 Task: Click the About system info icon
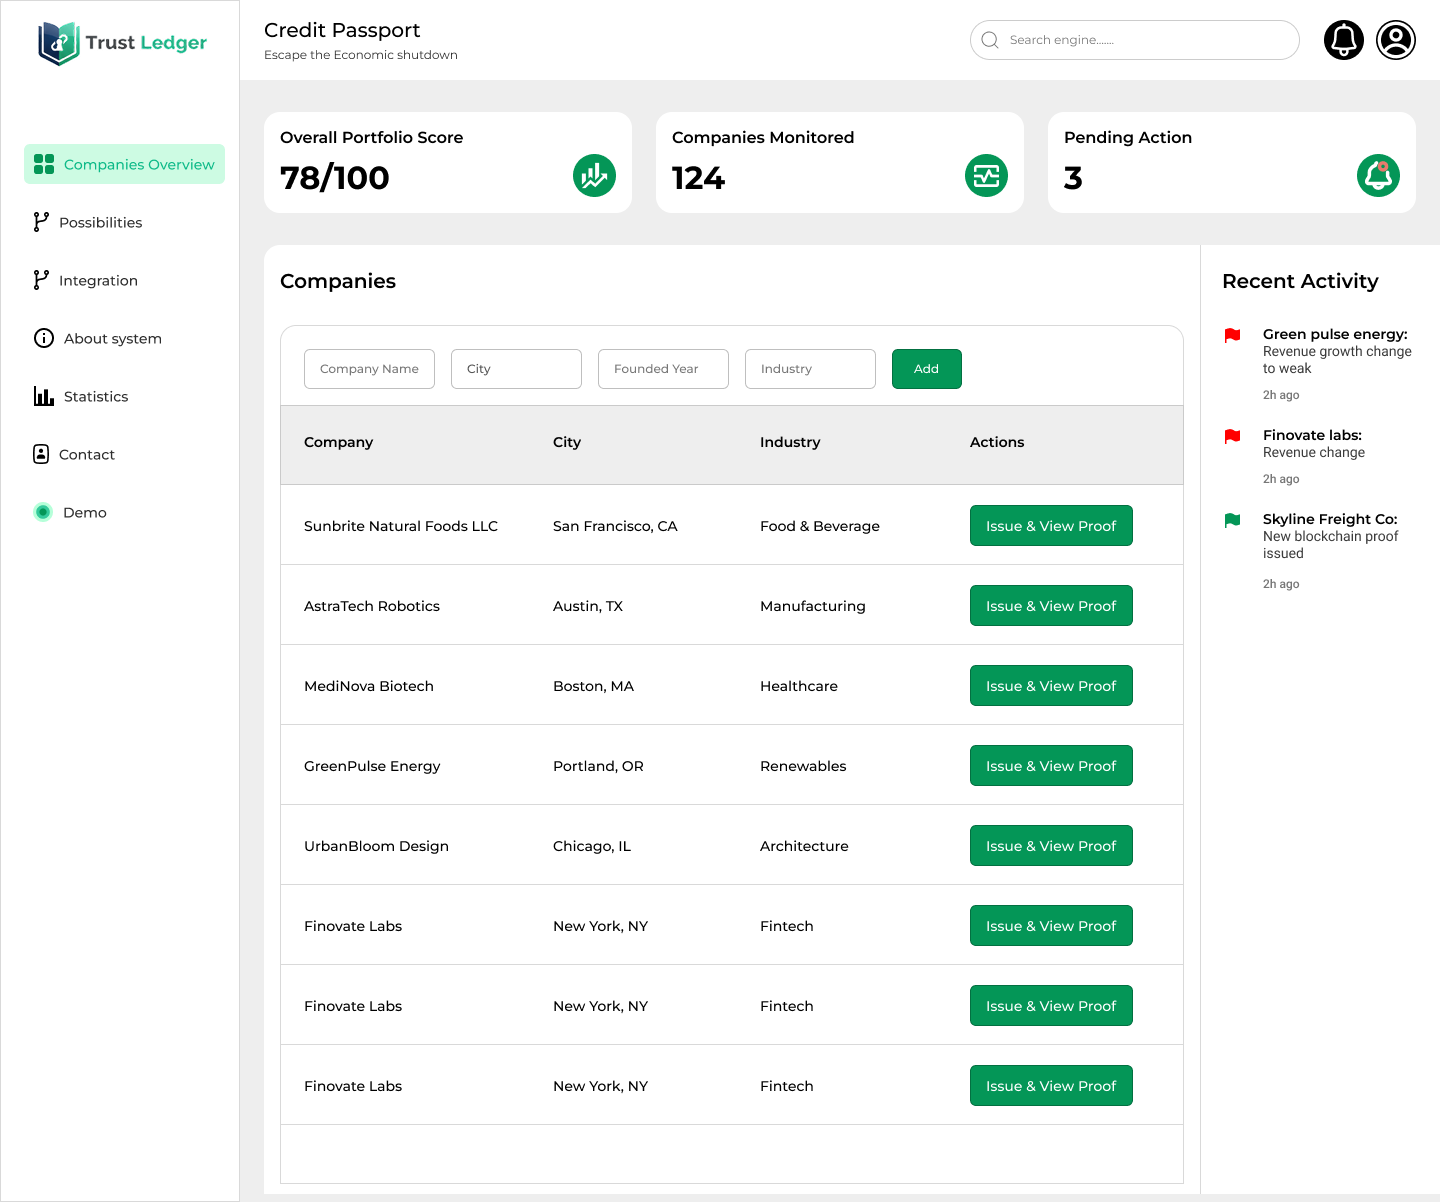(x=44, y=338)
